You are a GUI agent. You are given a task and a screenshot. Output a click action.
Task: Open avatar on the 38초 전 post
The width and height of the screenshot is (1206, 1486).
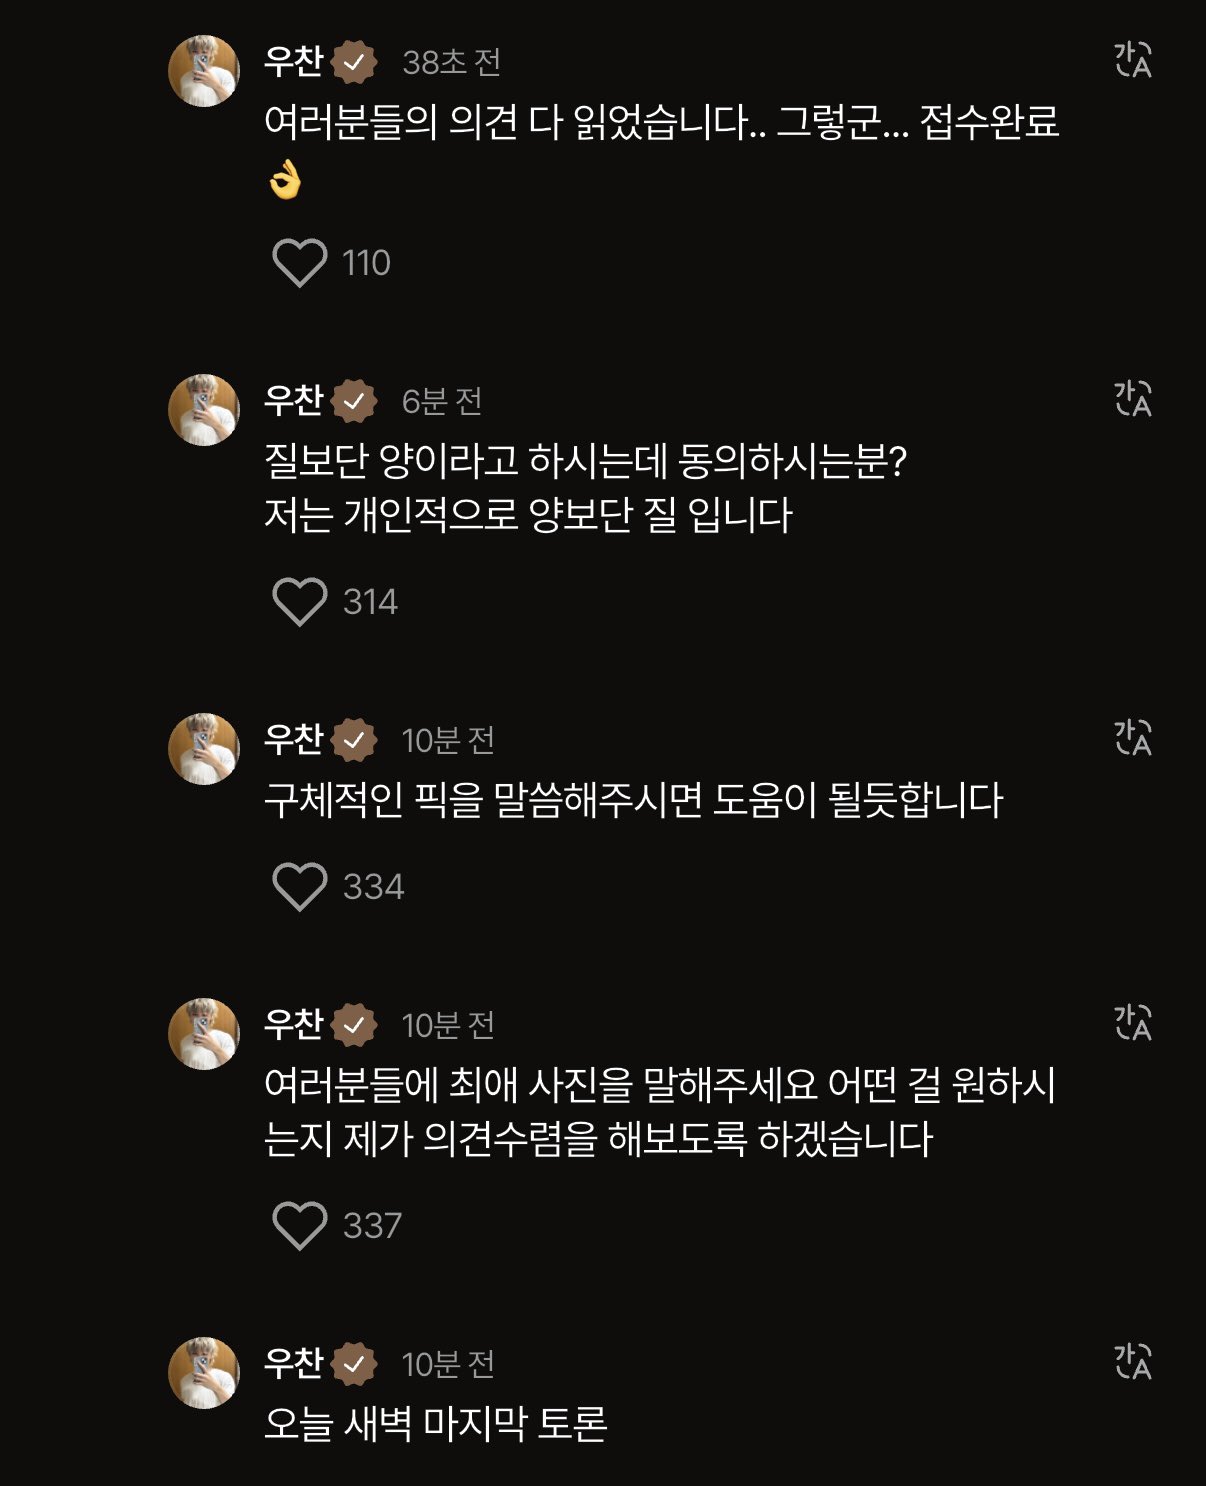[204, 71]
